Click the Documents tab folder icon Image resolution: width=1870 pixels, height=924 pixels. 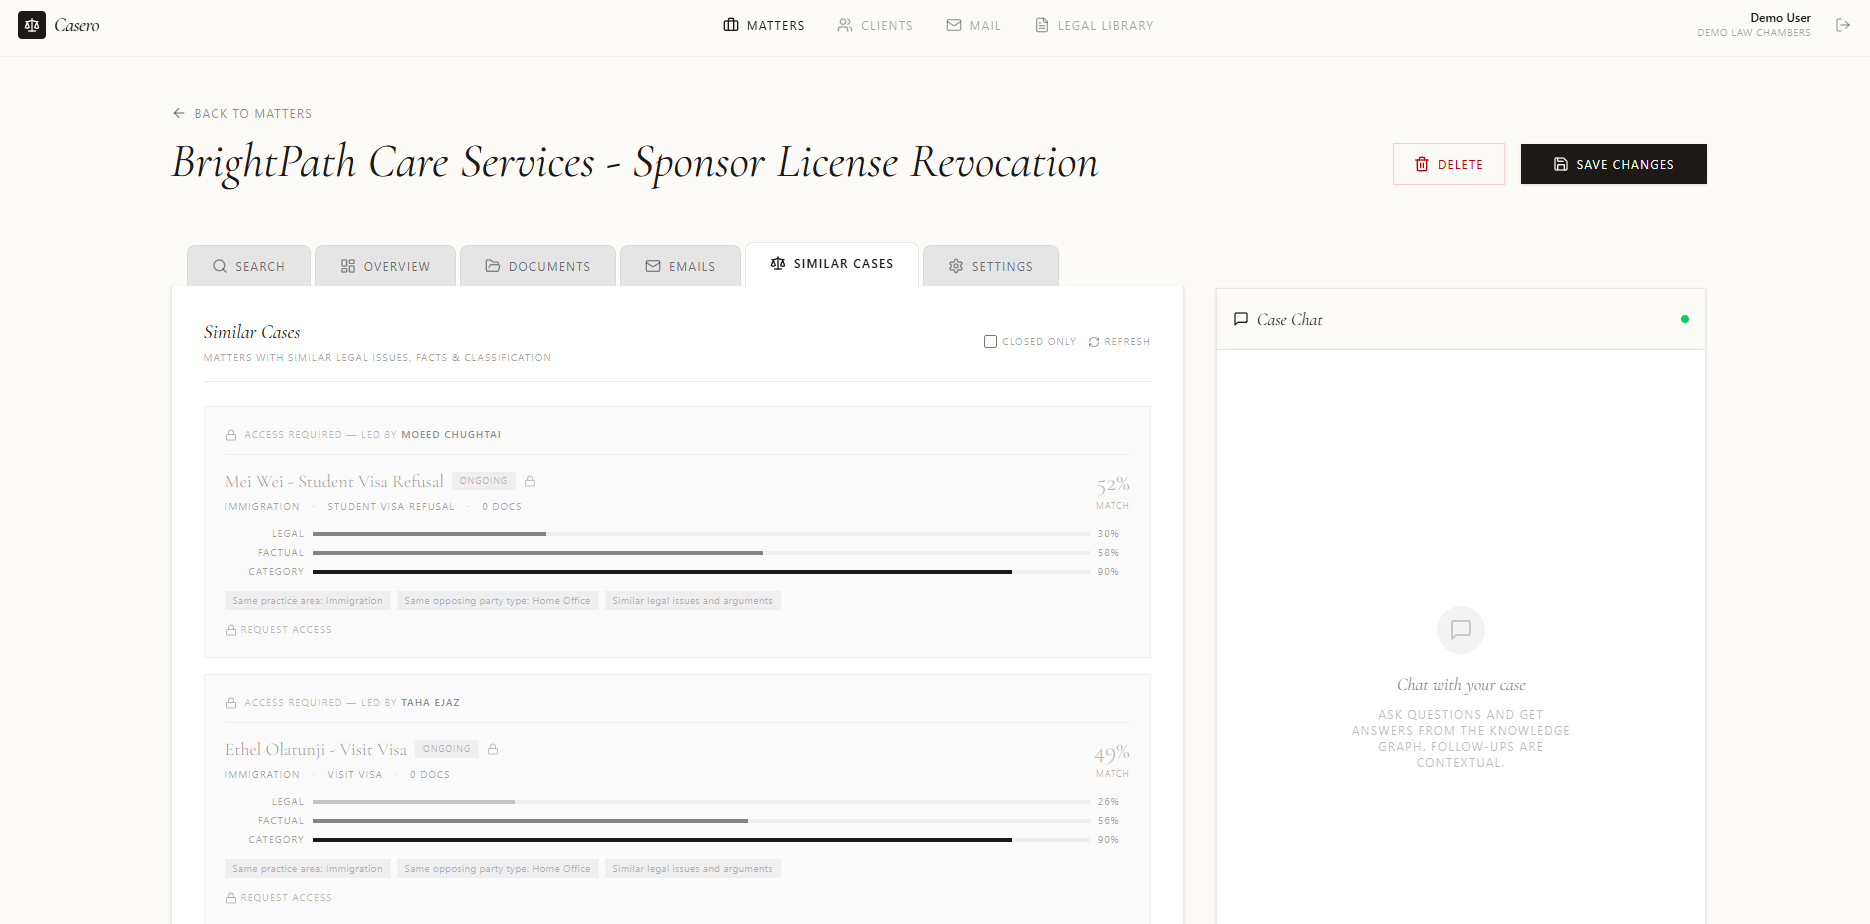point(493,266)
